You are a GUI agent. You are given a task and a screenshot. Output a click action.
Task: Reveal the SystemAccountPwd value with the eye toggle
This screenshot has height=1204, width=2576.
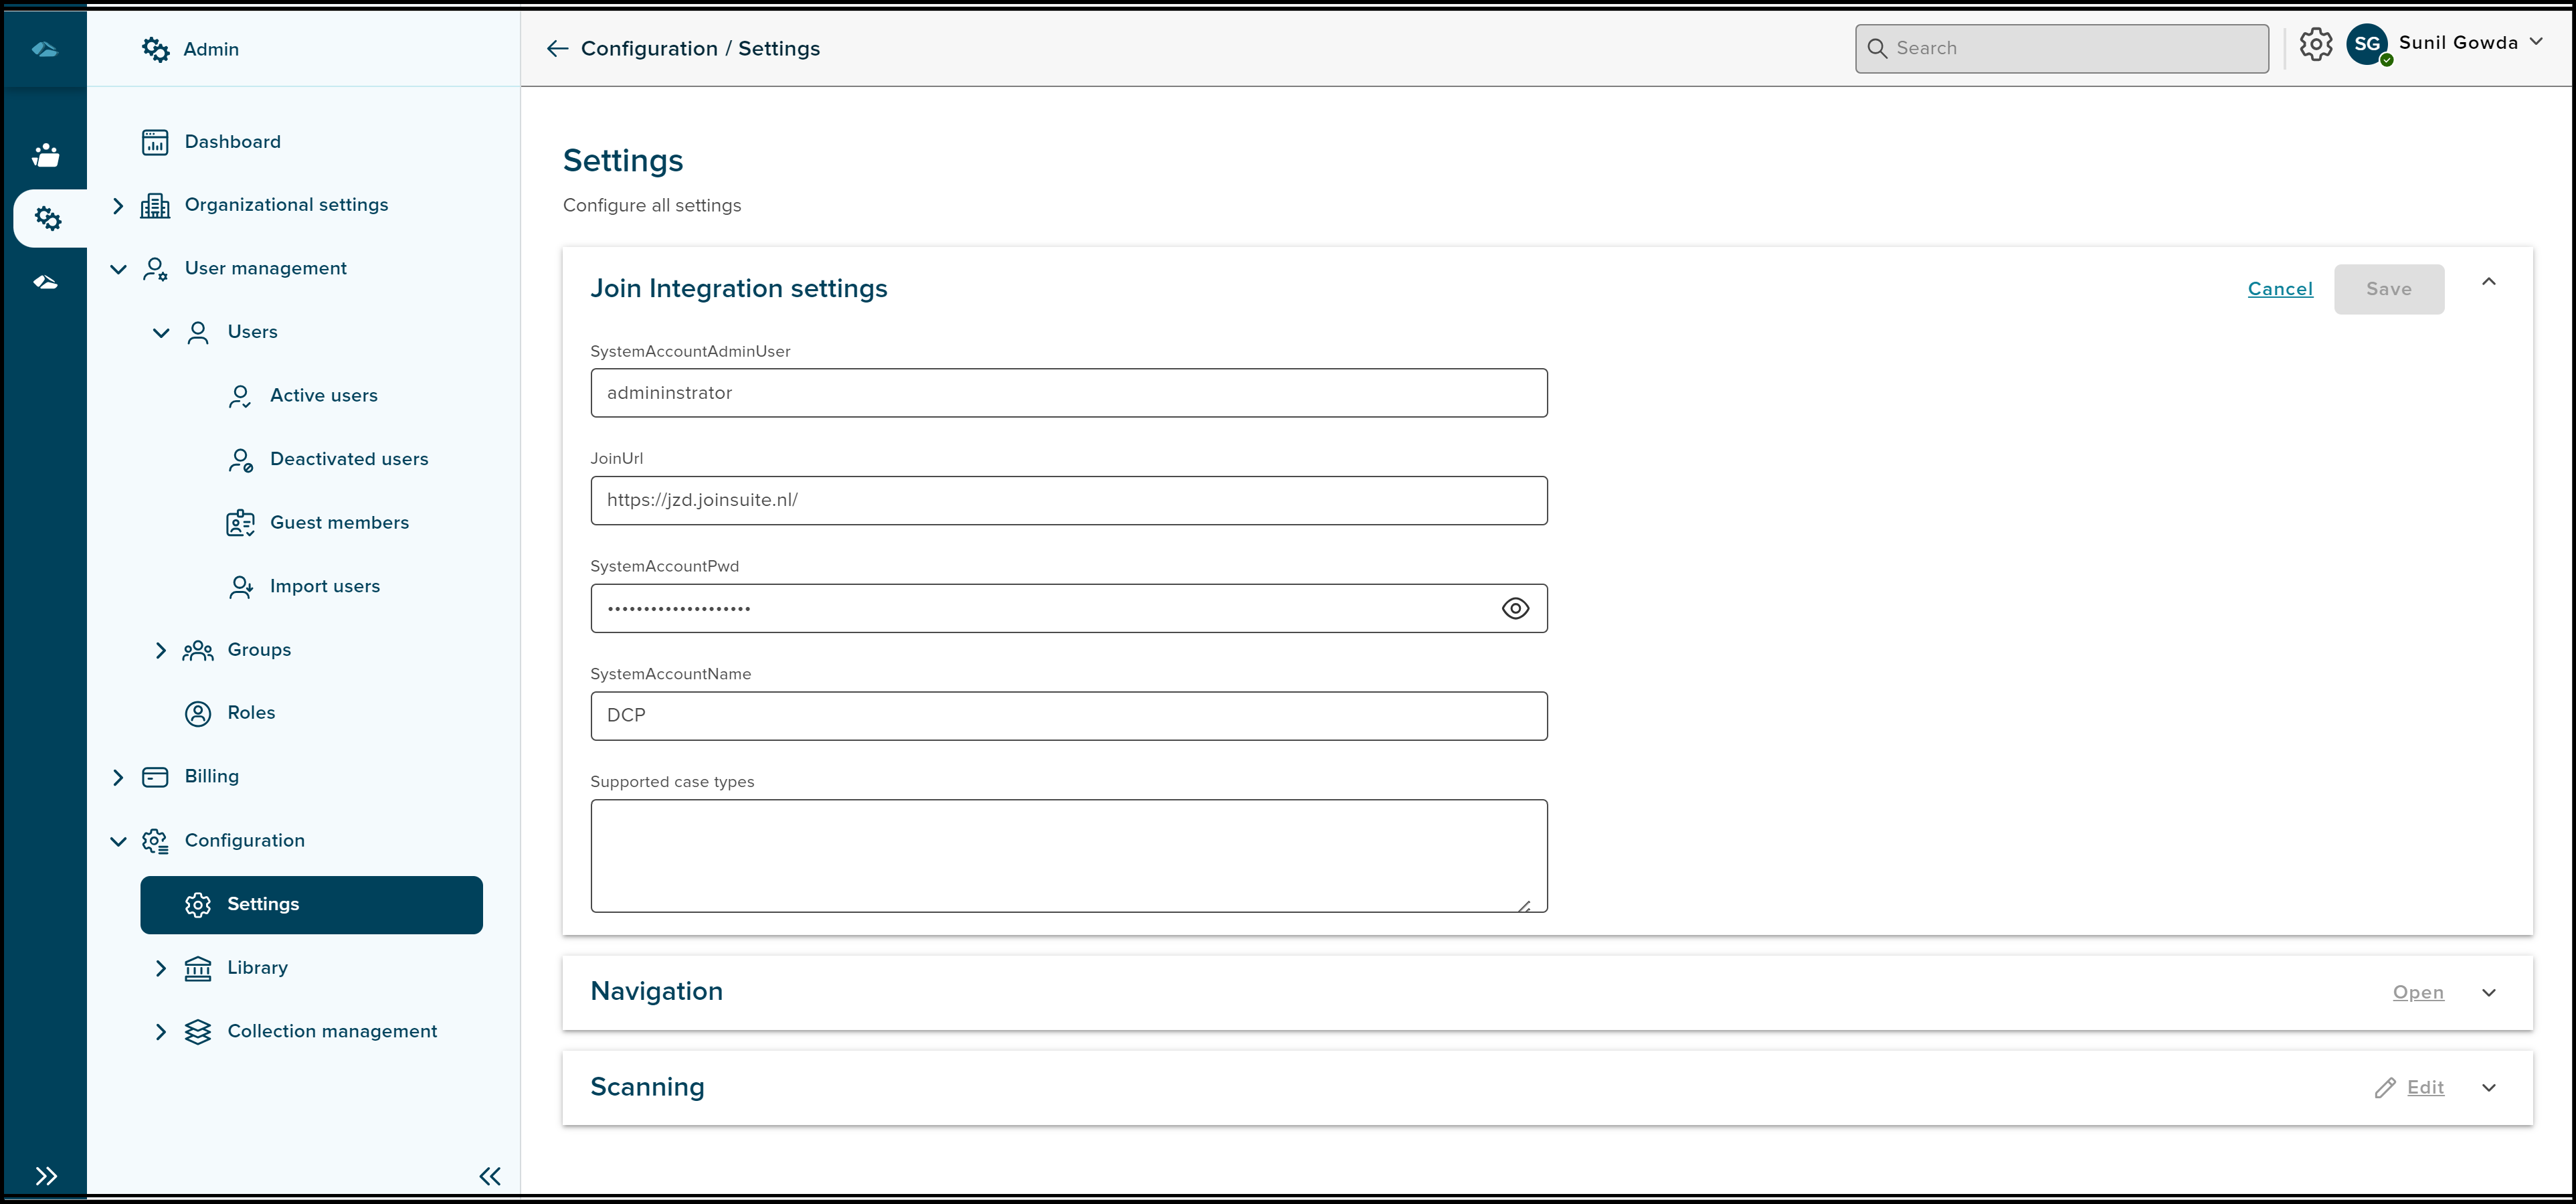point(1515,608)
